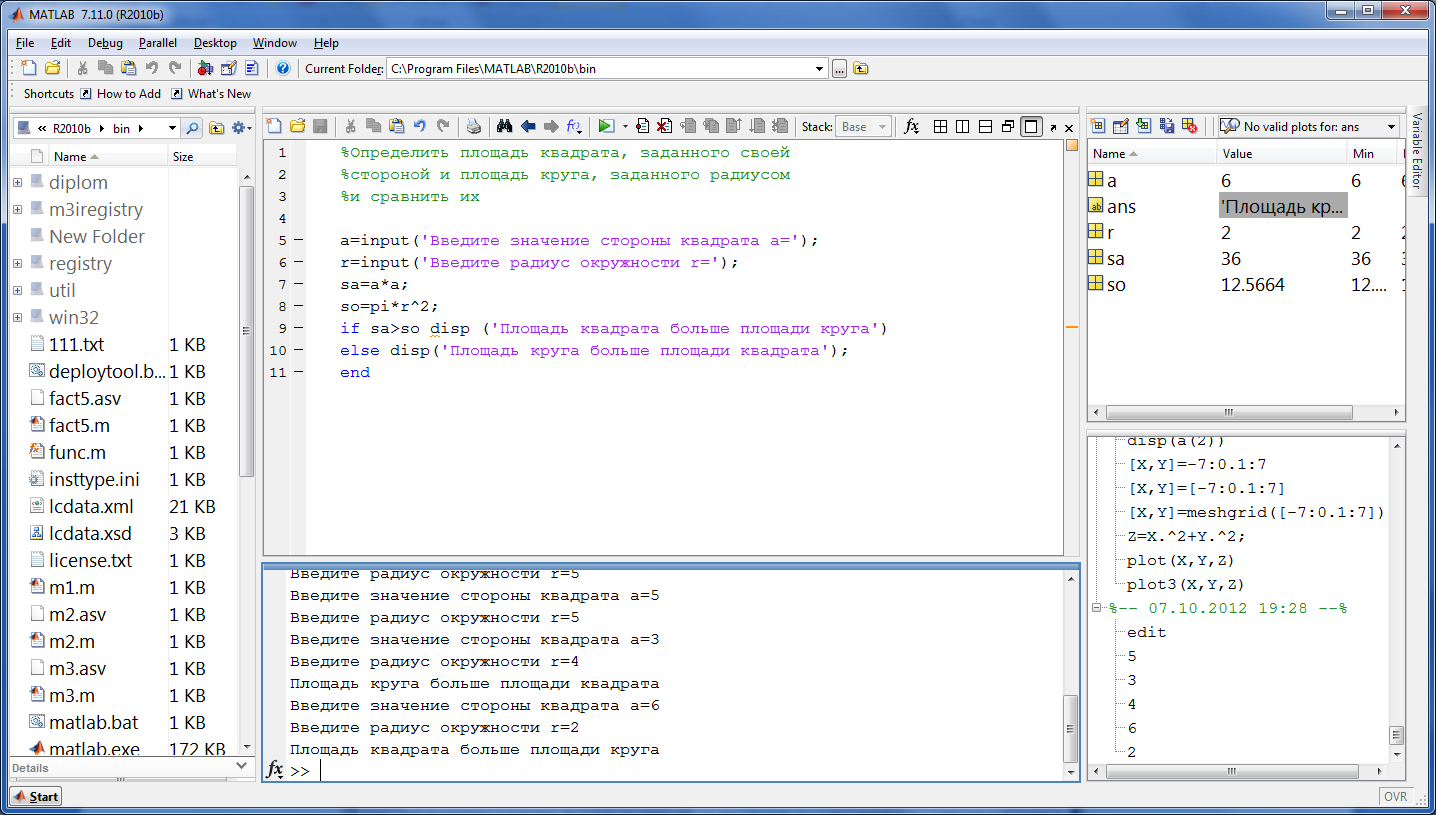
Task: Open the Window menu
Action: [274, 43]
